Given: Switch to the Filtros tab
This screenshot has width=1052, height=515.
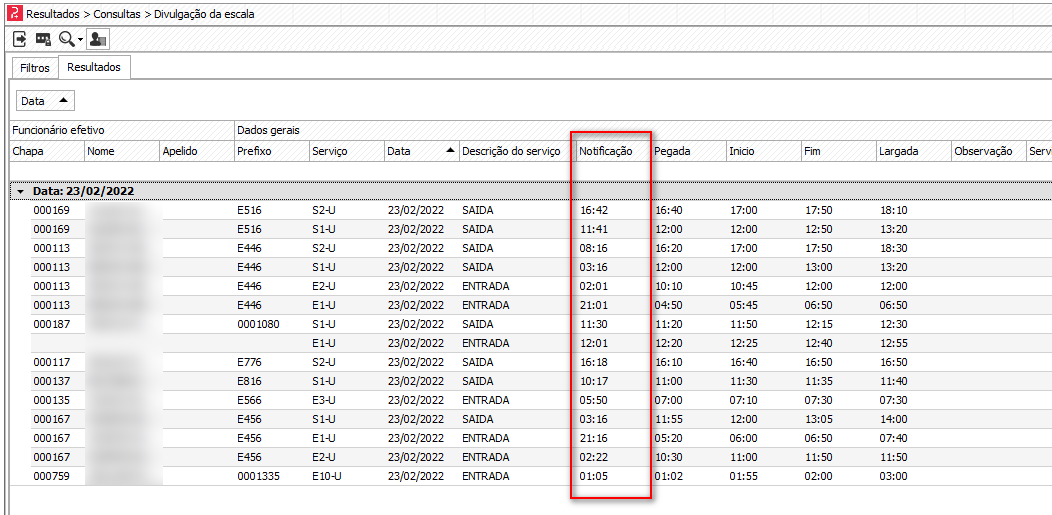Looking at the screenshot, I should pos(35,68).
